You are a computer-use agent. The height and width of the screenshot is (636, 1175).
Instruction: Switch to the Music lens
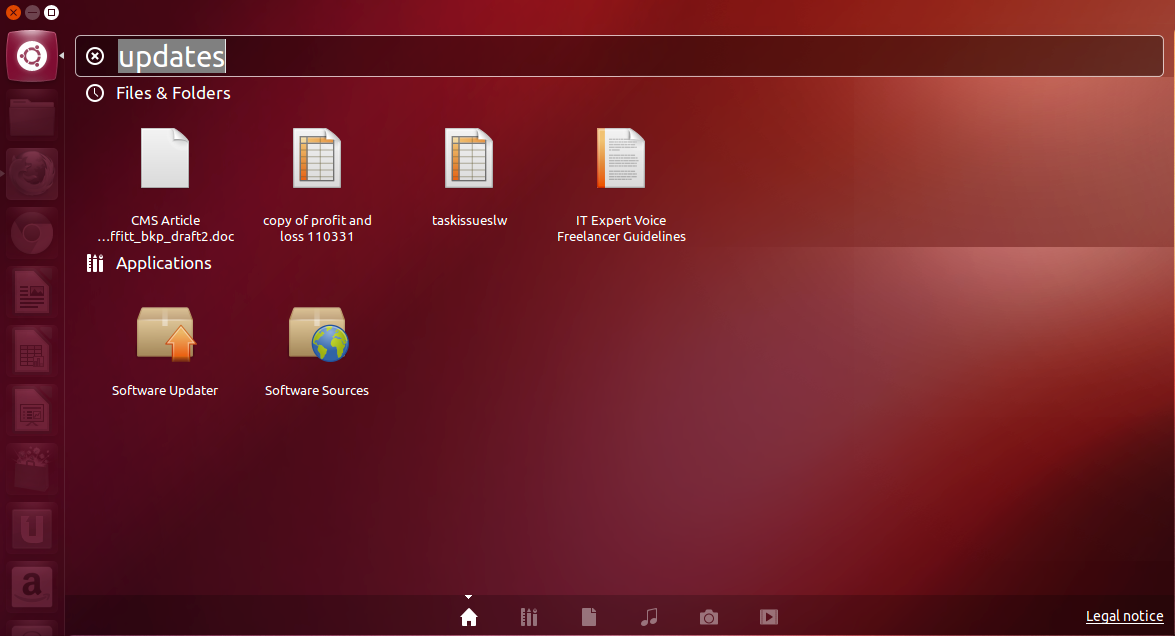[649, 617]
